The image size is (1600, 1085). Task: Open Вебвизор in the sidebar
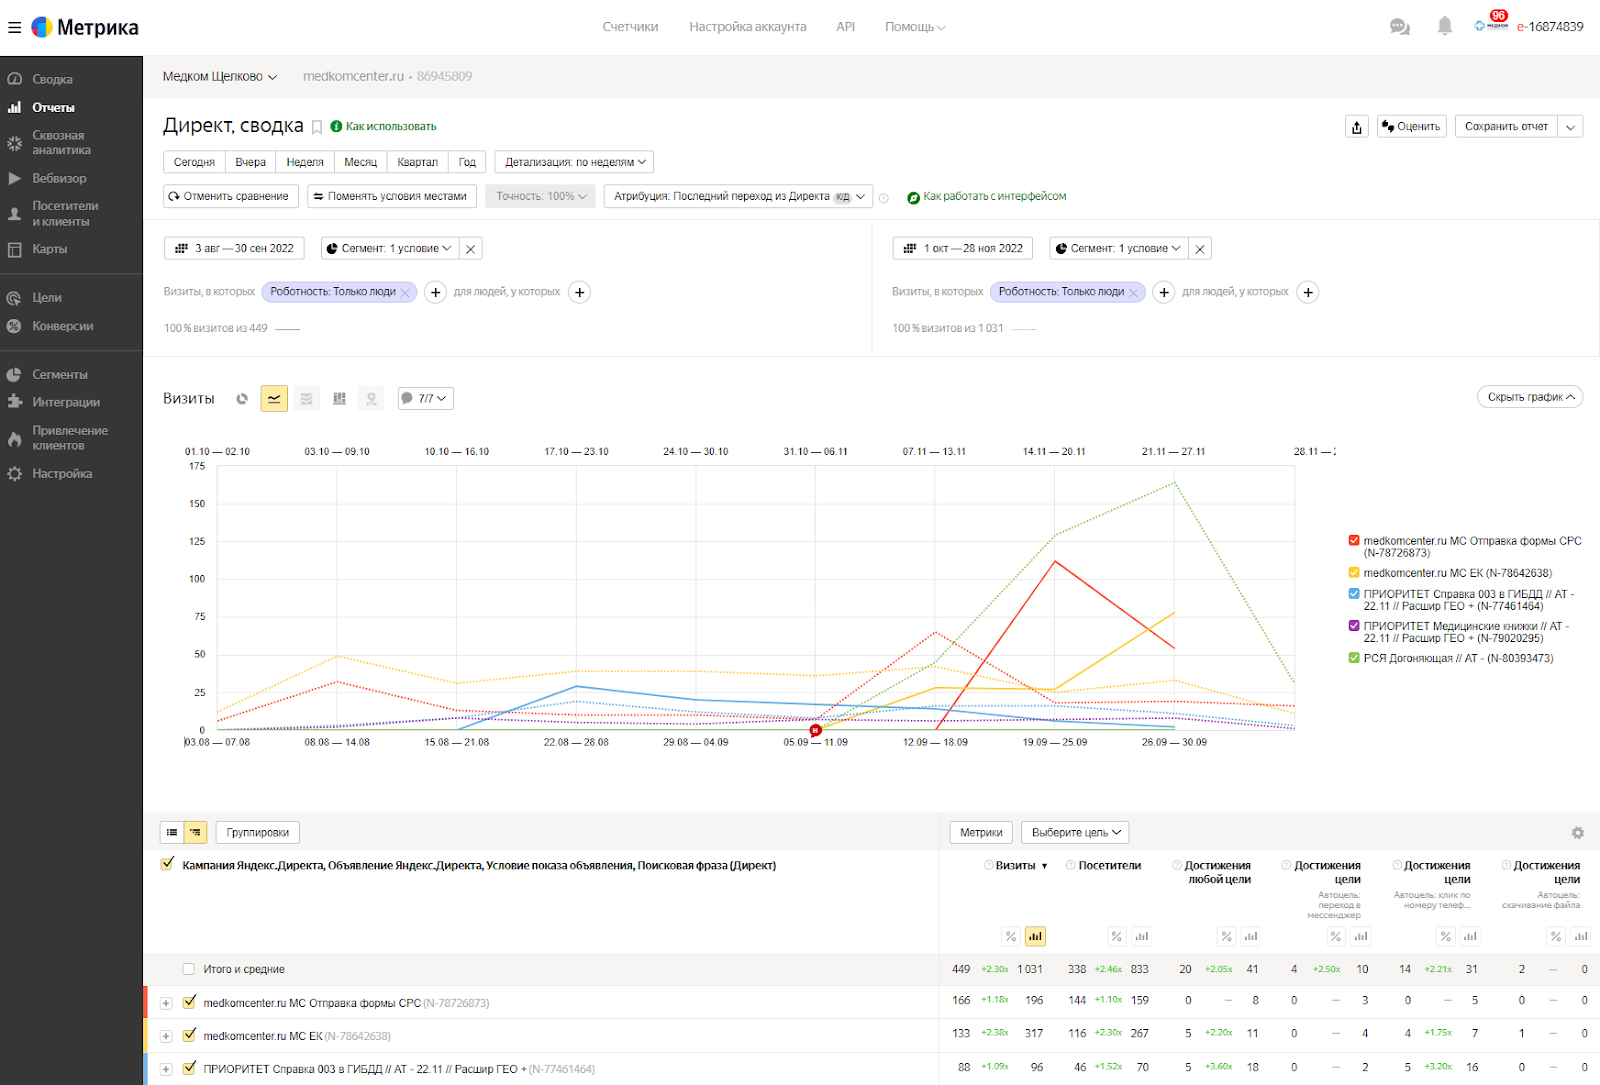click(x=59, y=178)
